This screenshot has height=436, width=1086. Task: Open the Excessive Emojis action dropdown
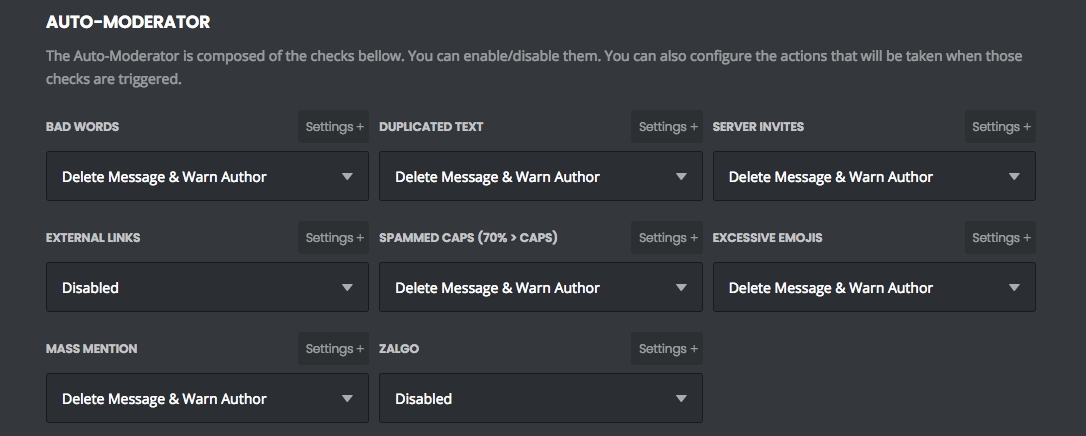pos(874,287)
